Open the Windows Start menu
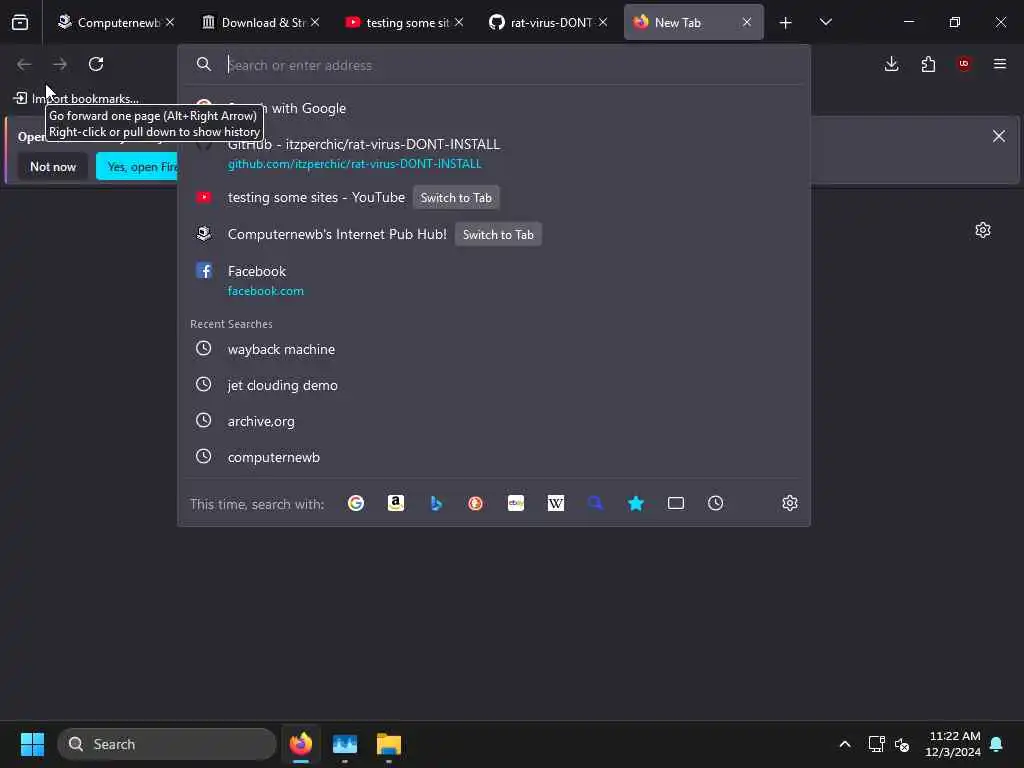Screen dimensions: 1024x768 [32, 744]
